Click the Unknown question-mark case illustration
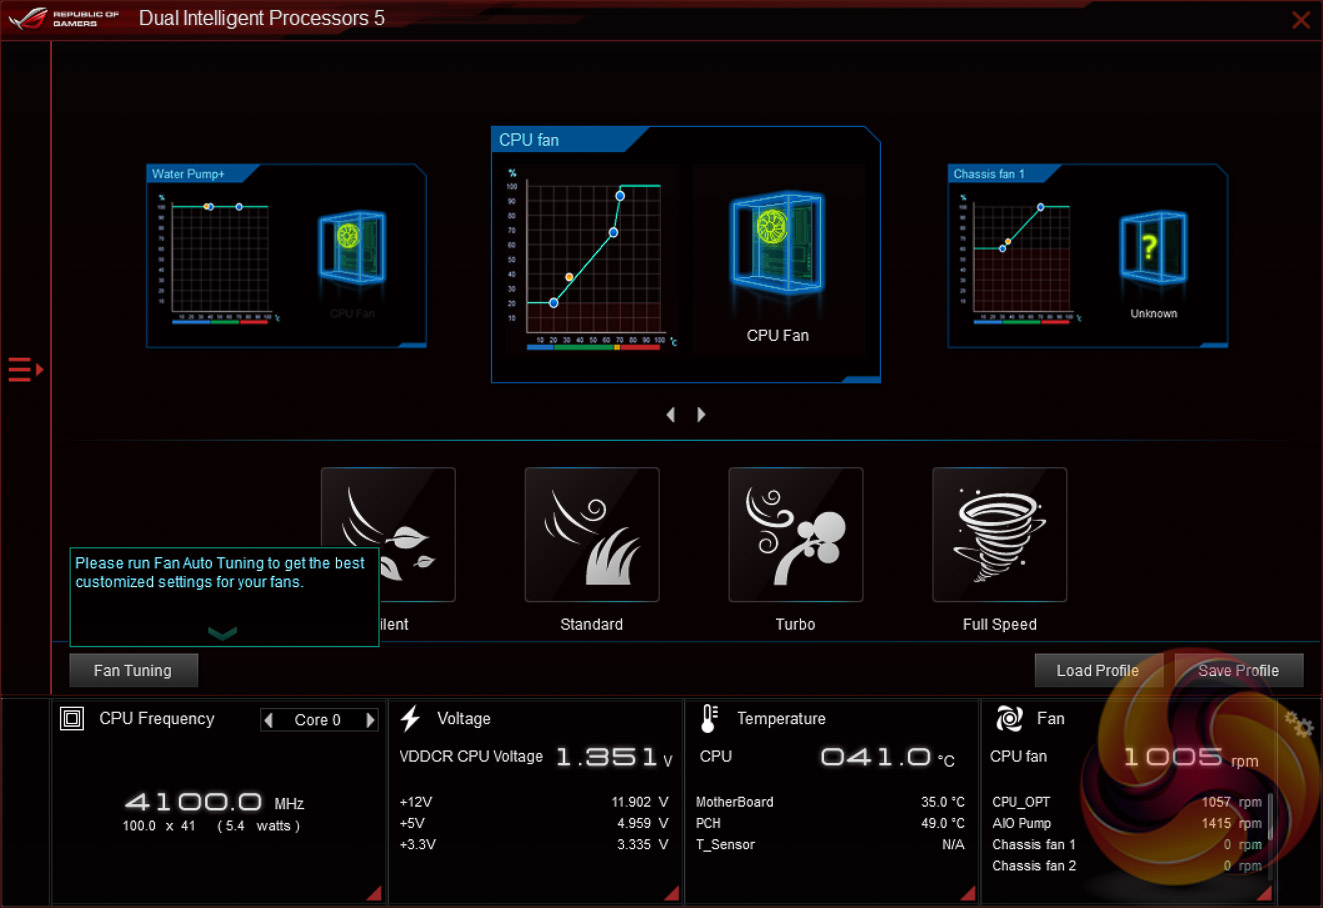The height and width of the screenshot is (908, 1323). pos(1153,247)
